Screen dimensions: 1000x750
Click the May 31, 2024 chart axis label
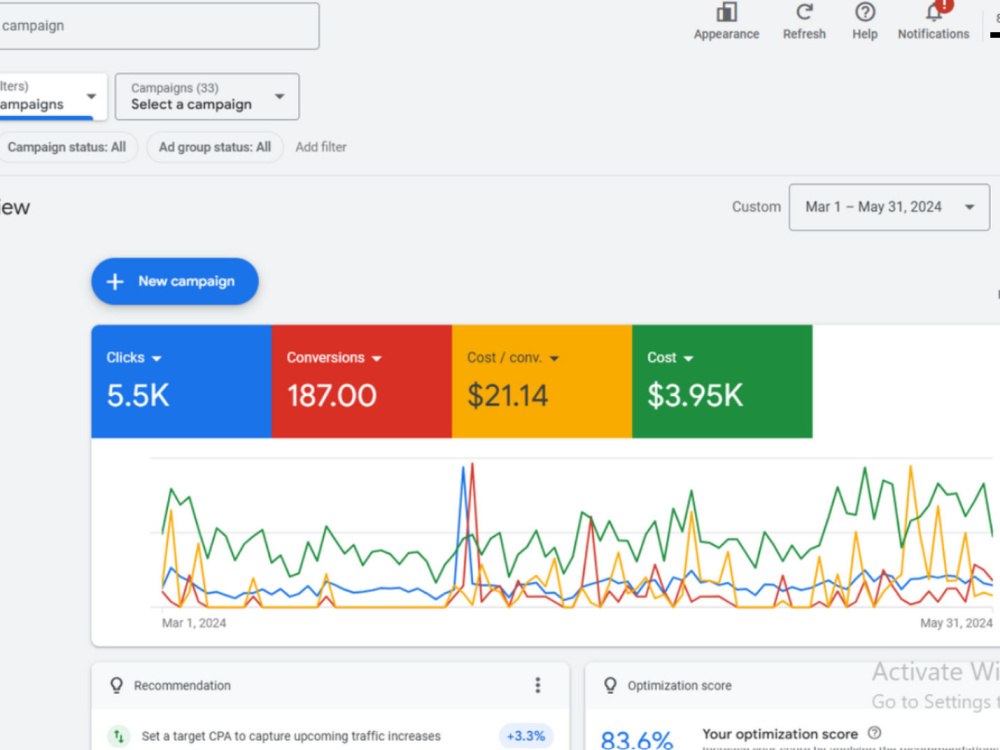pos(956,623)
